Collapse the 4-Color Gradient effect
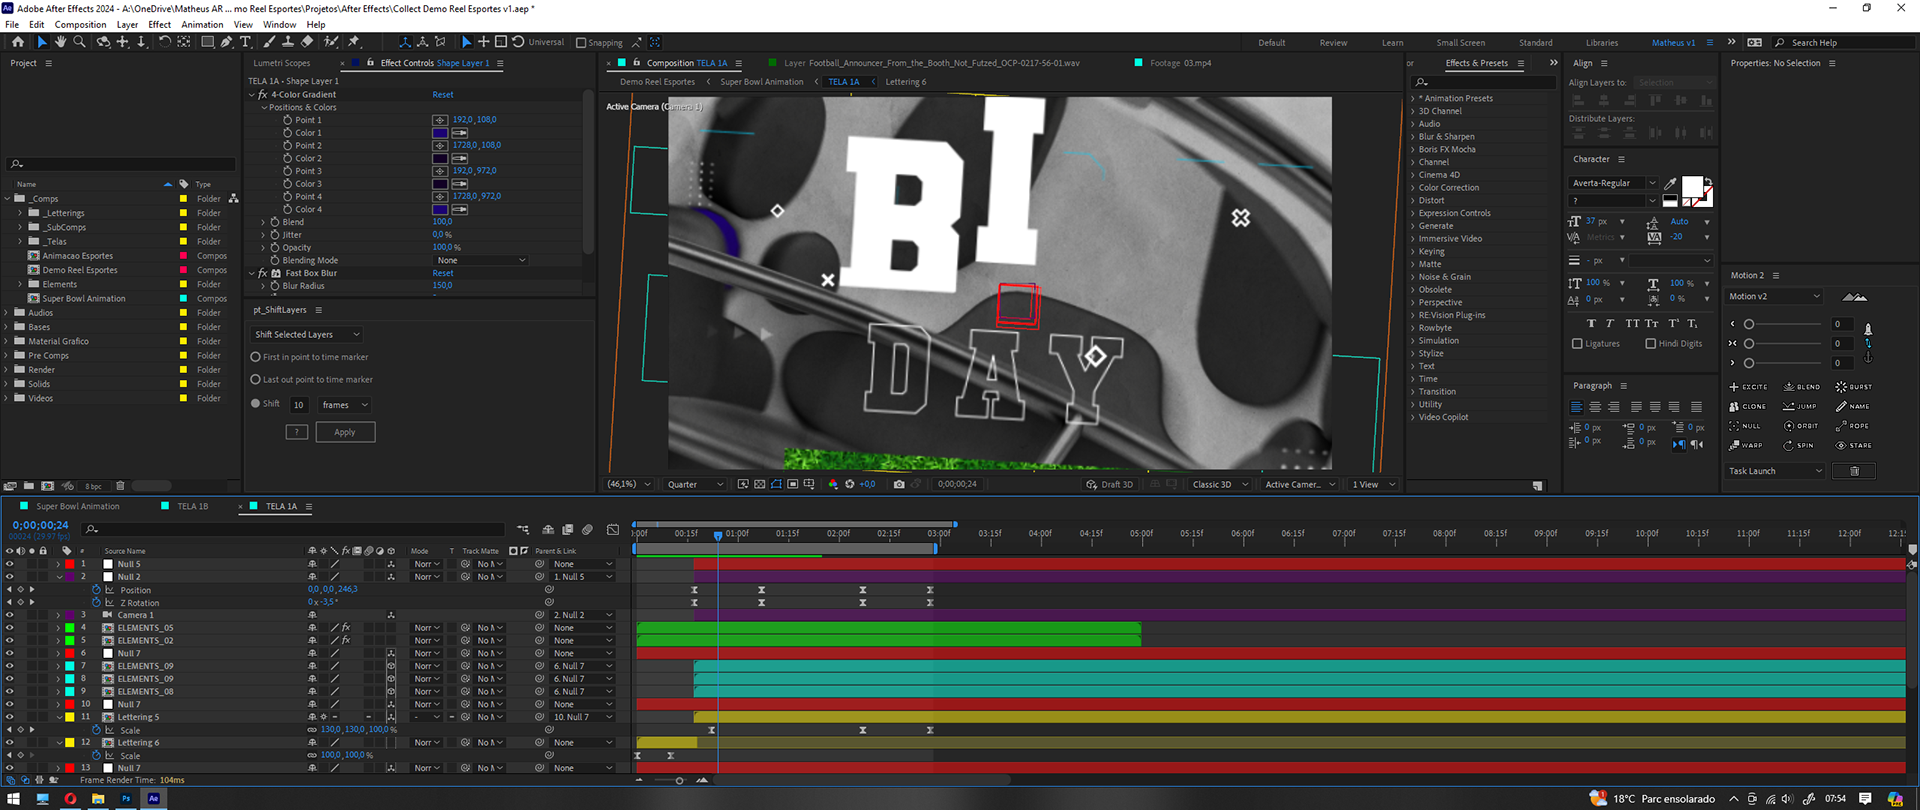Screen dimensions: 1920x810 252,95
